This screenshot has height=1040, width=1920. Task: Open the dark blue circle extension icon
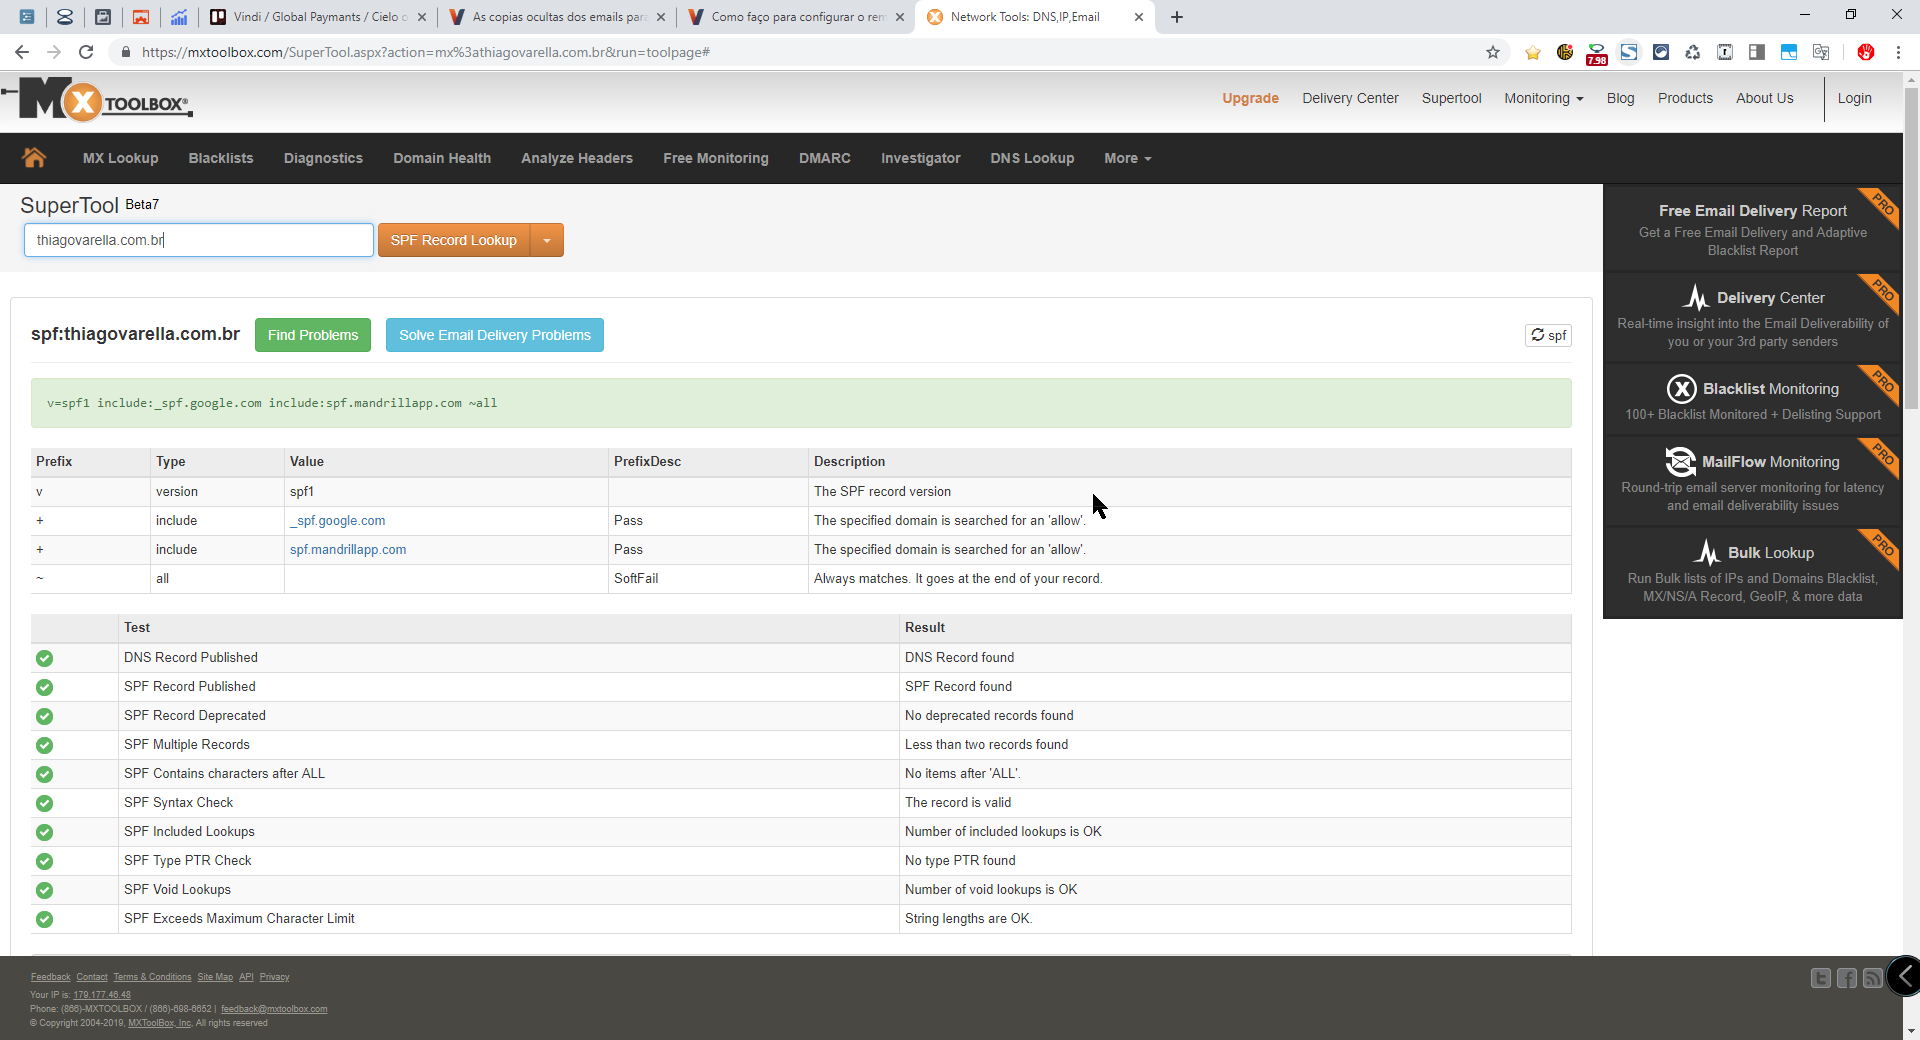coord(1661,52)
